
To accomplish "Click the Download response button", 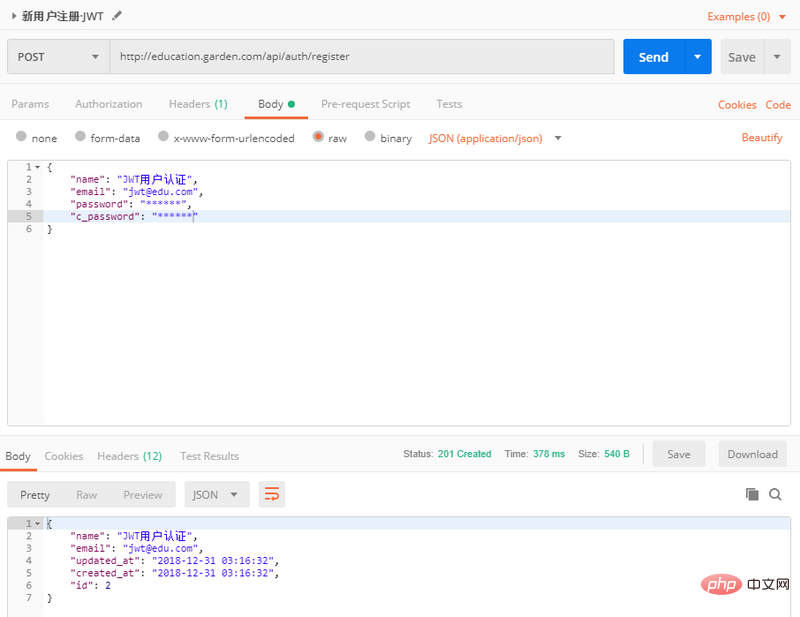I will 753,454.
